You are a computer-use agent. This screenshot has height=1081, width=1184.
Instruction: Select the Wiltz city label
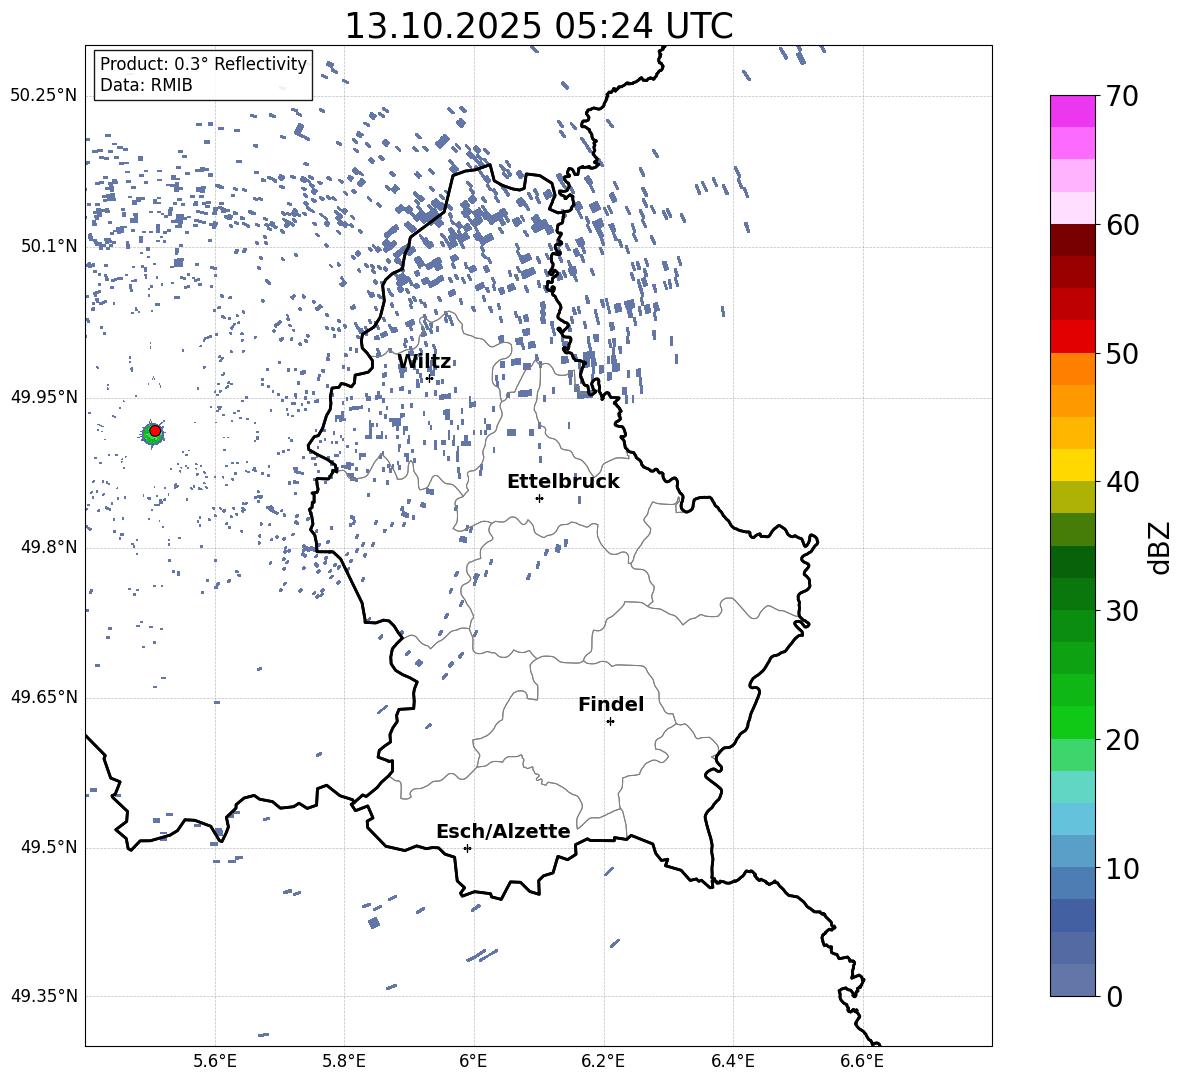tap(424, 362)
